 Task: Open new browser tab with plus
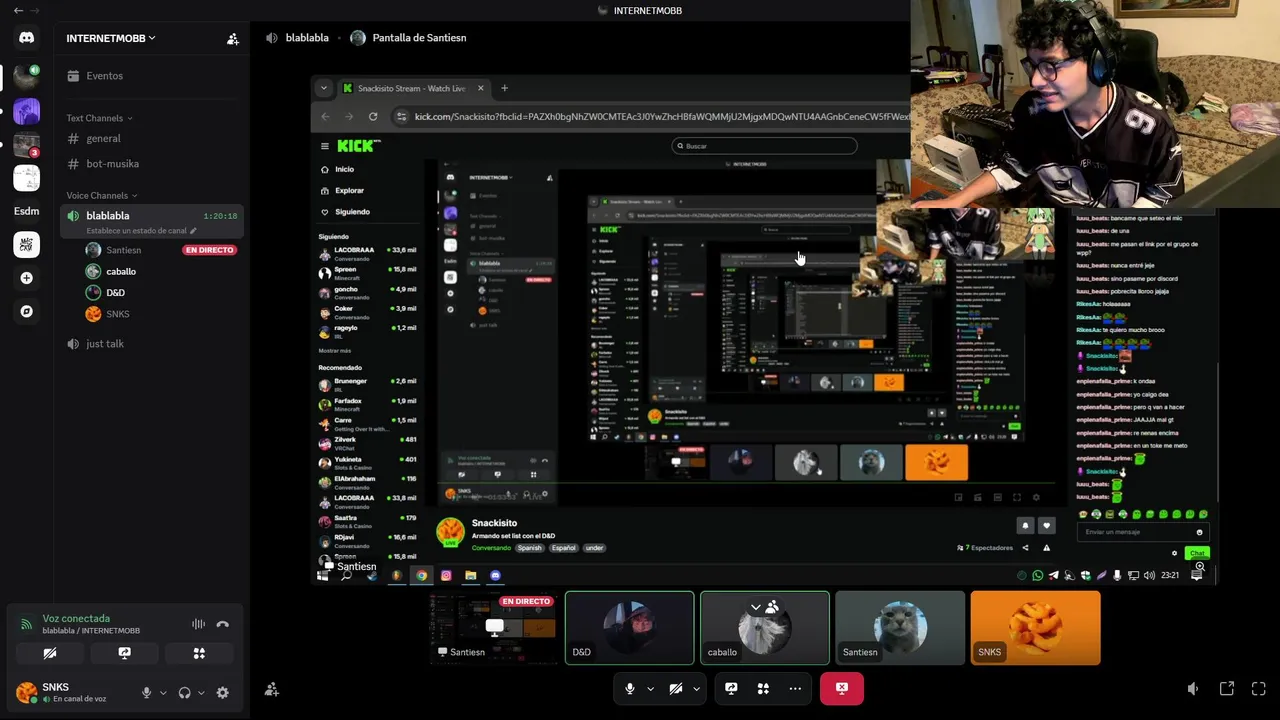point(504,88)
